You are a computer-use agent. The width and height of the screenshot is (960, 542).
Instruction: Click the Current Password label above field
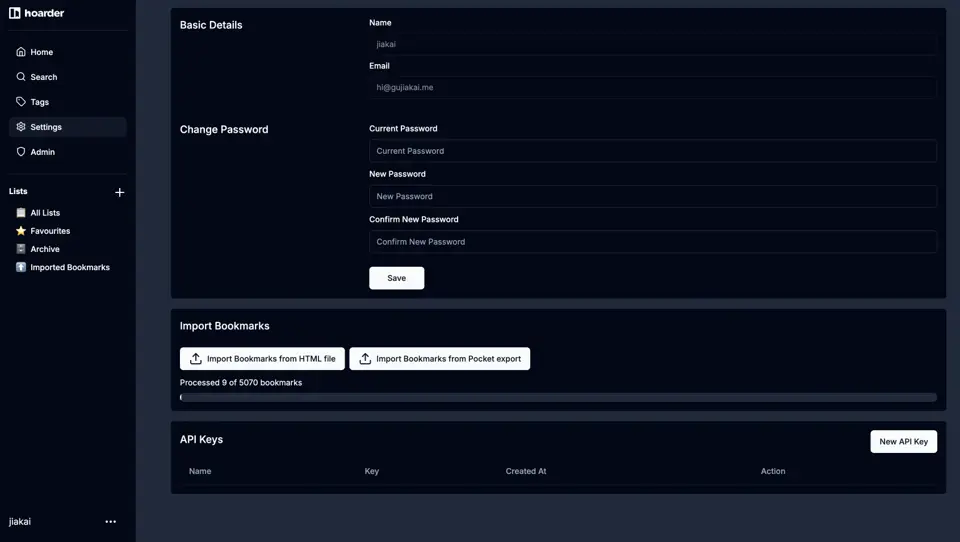(x=403, y=129)
